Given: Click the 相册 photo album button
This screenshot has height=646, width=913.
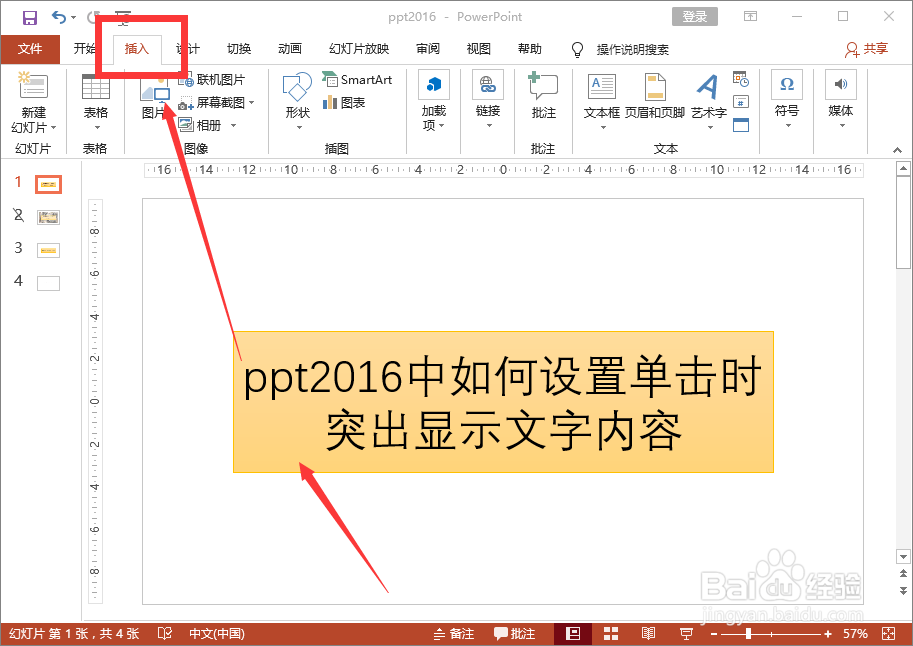Looking at the screenshot, I should [201, 125].
